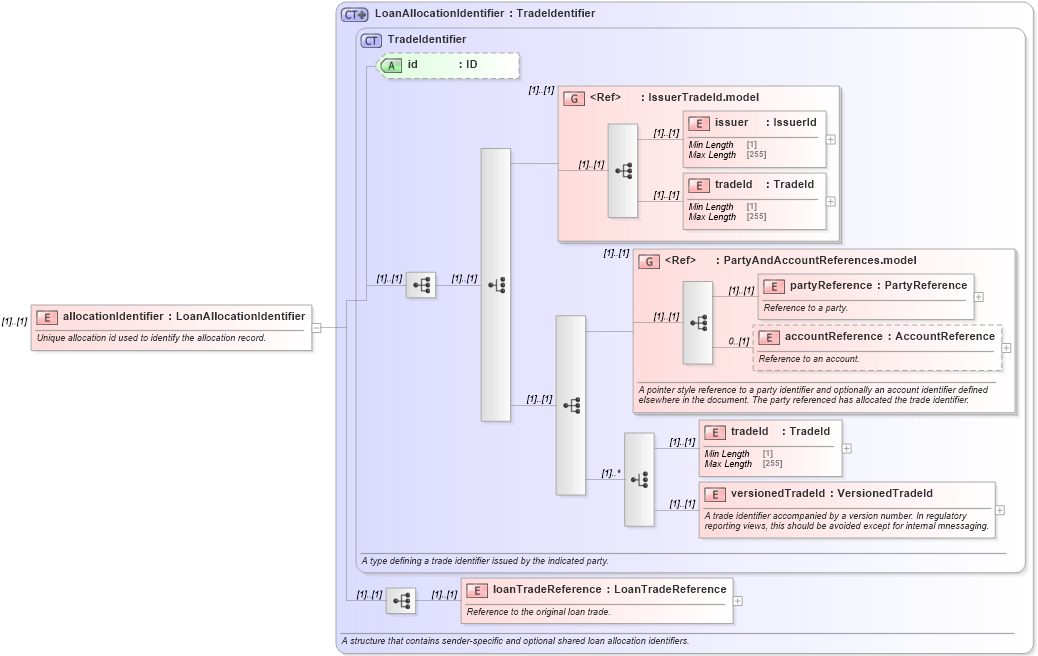Image resolution: width=1038 pixels, height=656 pixels.
Task: Expand details of the issuer element
Action: (830, 140)
